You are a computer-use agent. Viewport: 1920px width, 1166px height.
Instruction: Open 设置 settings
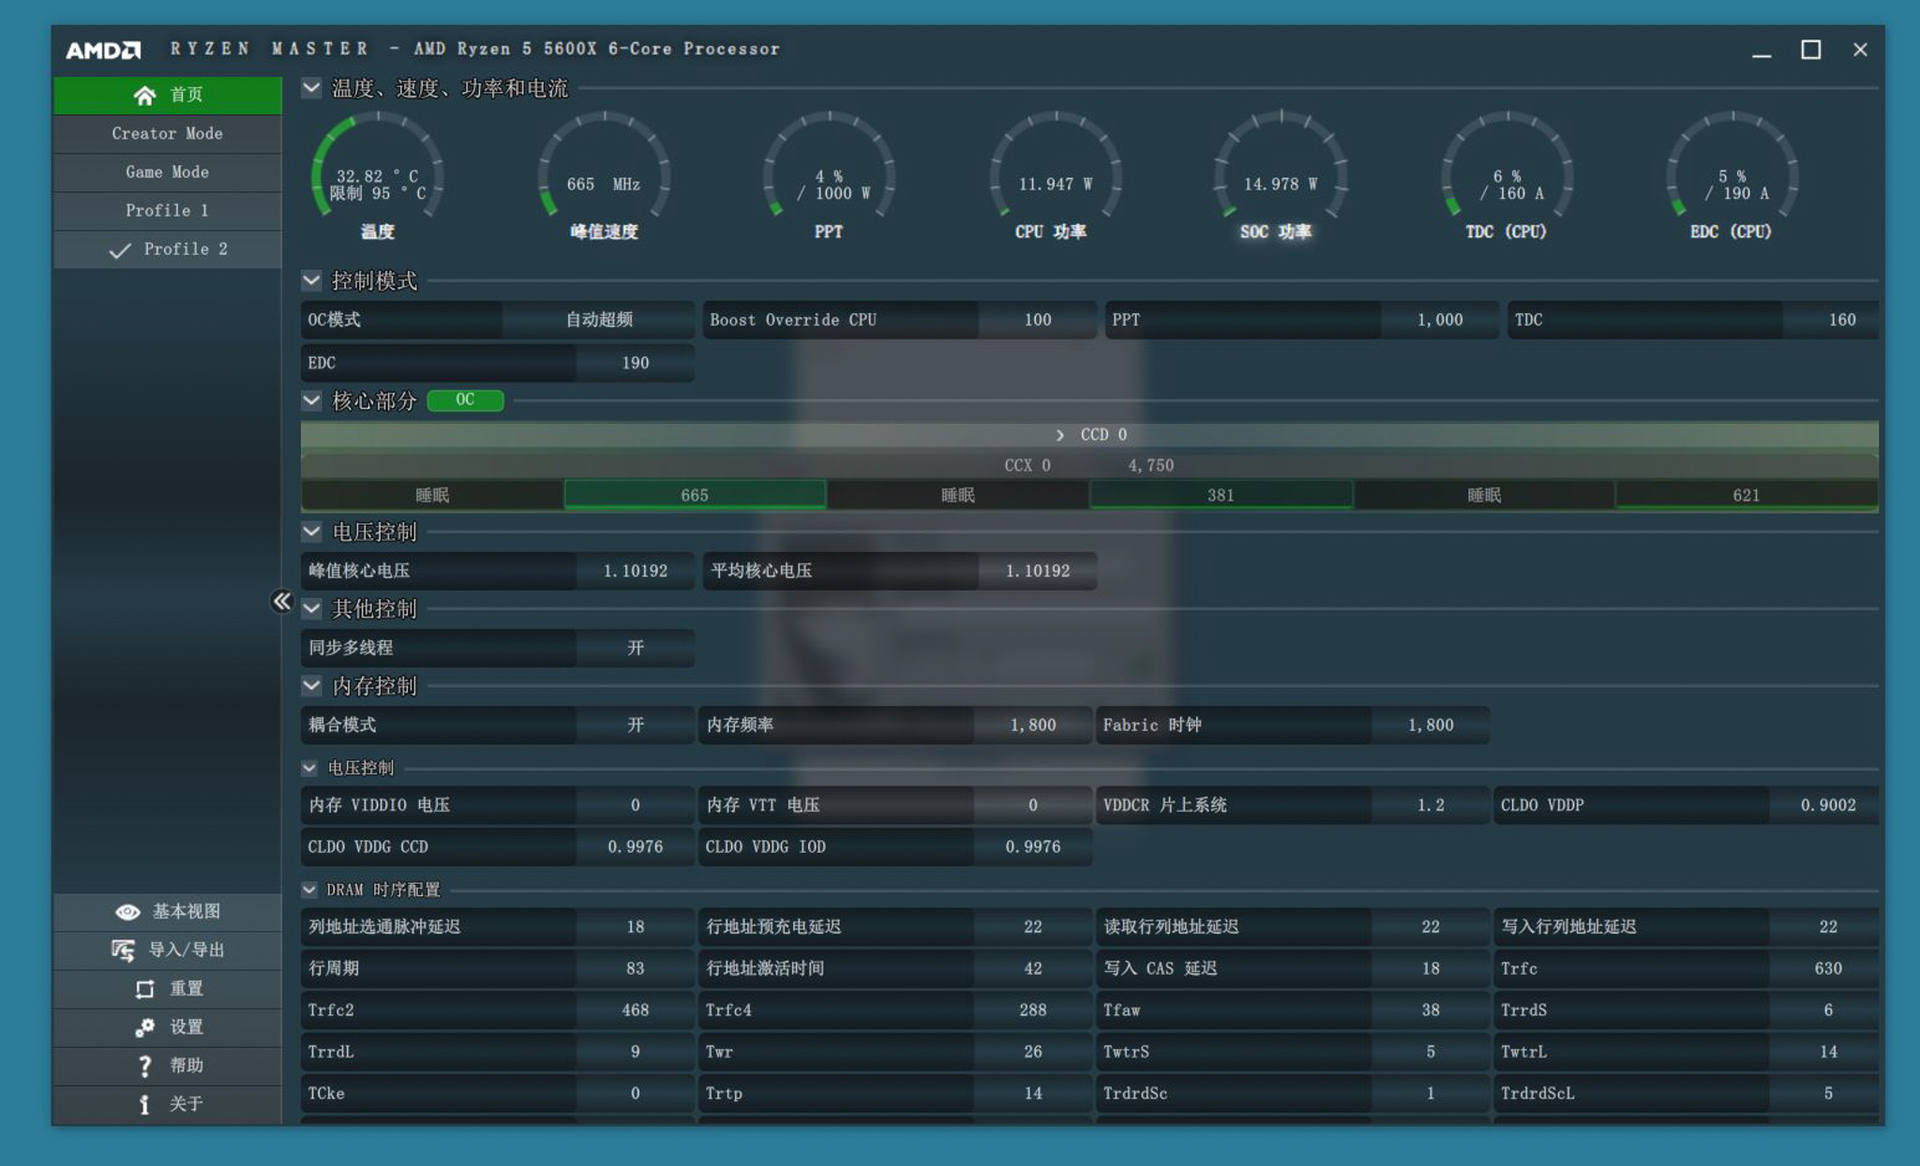[167, 1027]
